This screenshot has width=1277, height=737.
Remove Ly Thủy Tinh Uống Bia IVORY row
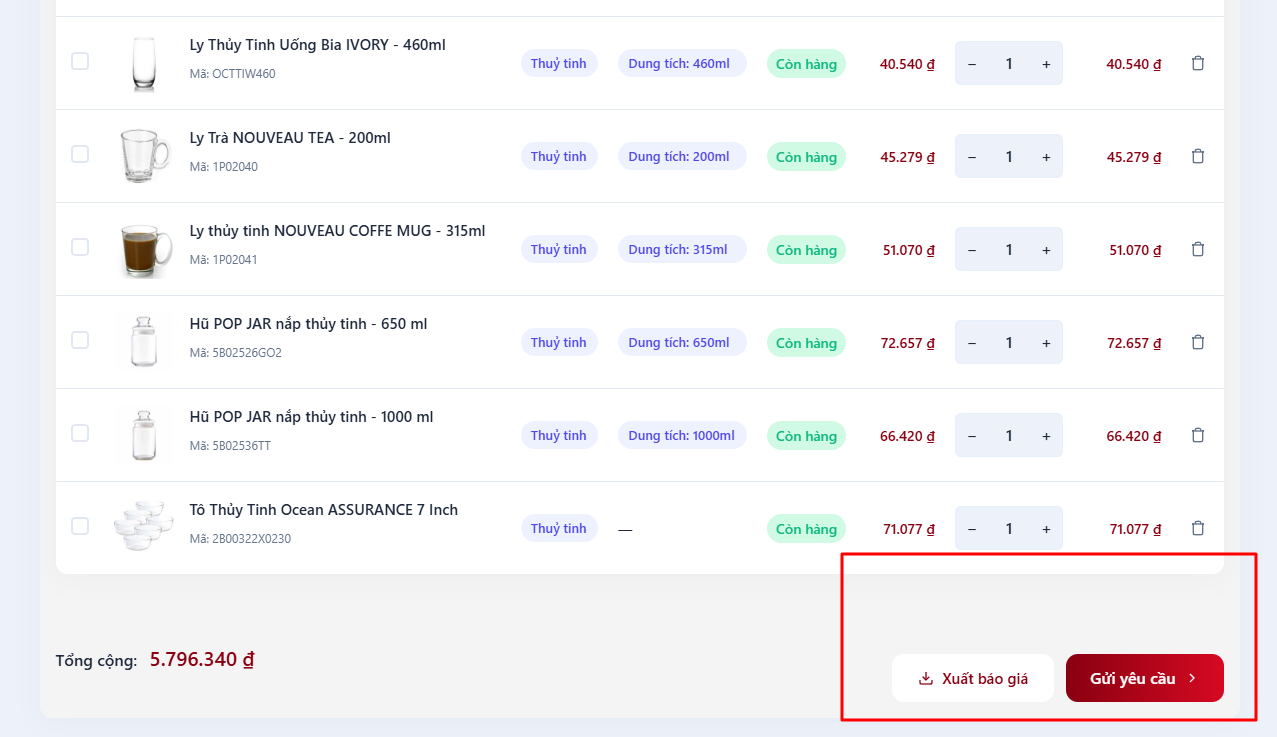click(1198, 63)
